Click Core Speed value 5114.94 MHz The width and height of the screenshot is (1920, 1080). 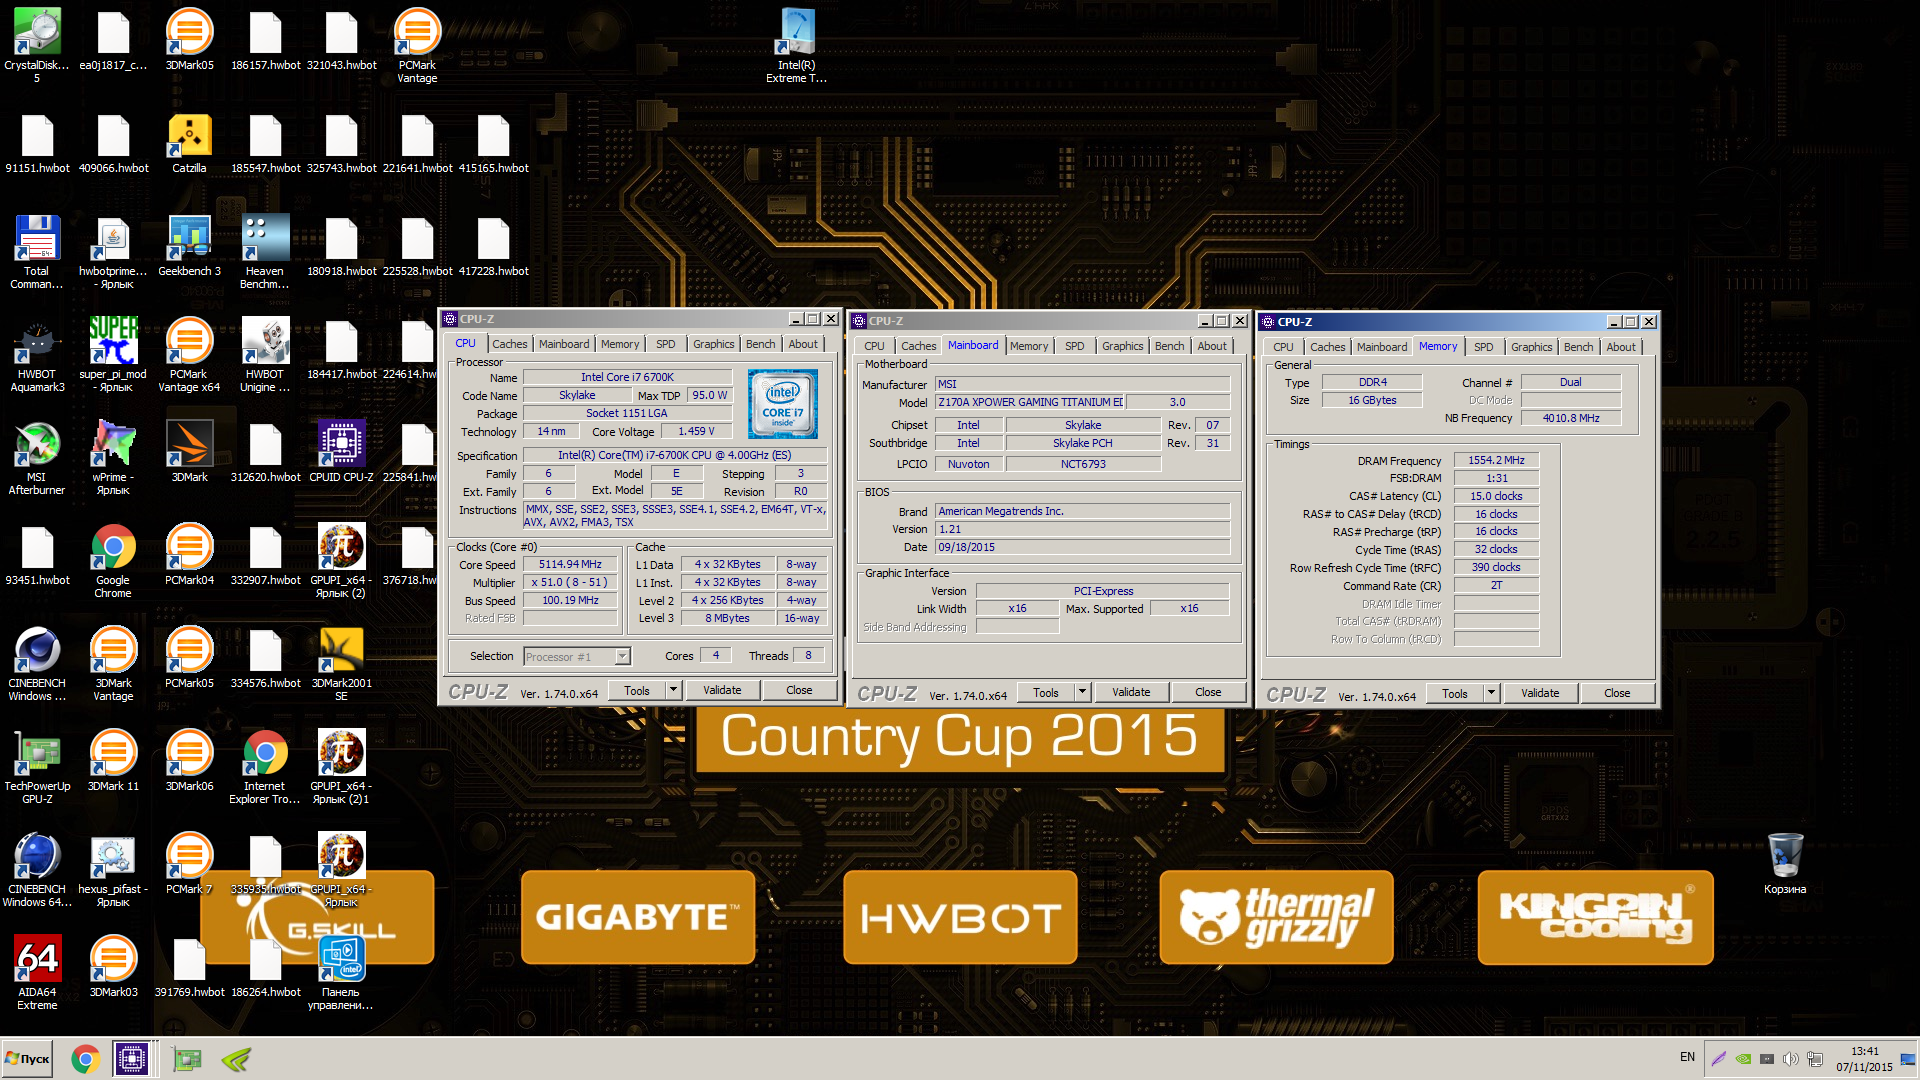tap(570, 565)
